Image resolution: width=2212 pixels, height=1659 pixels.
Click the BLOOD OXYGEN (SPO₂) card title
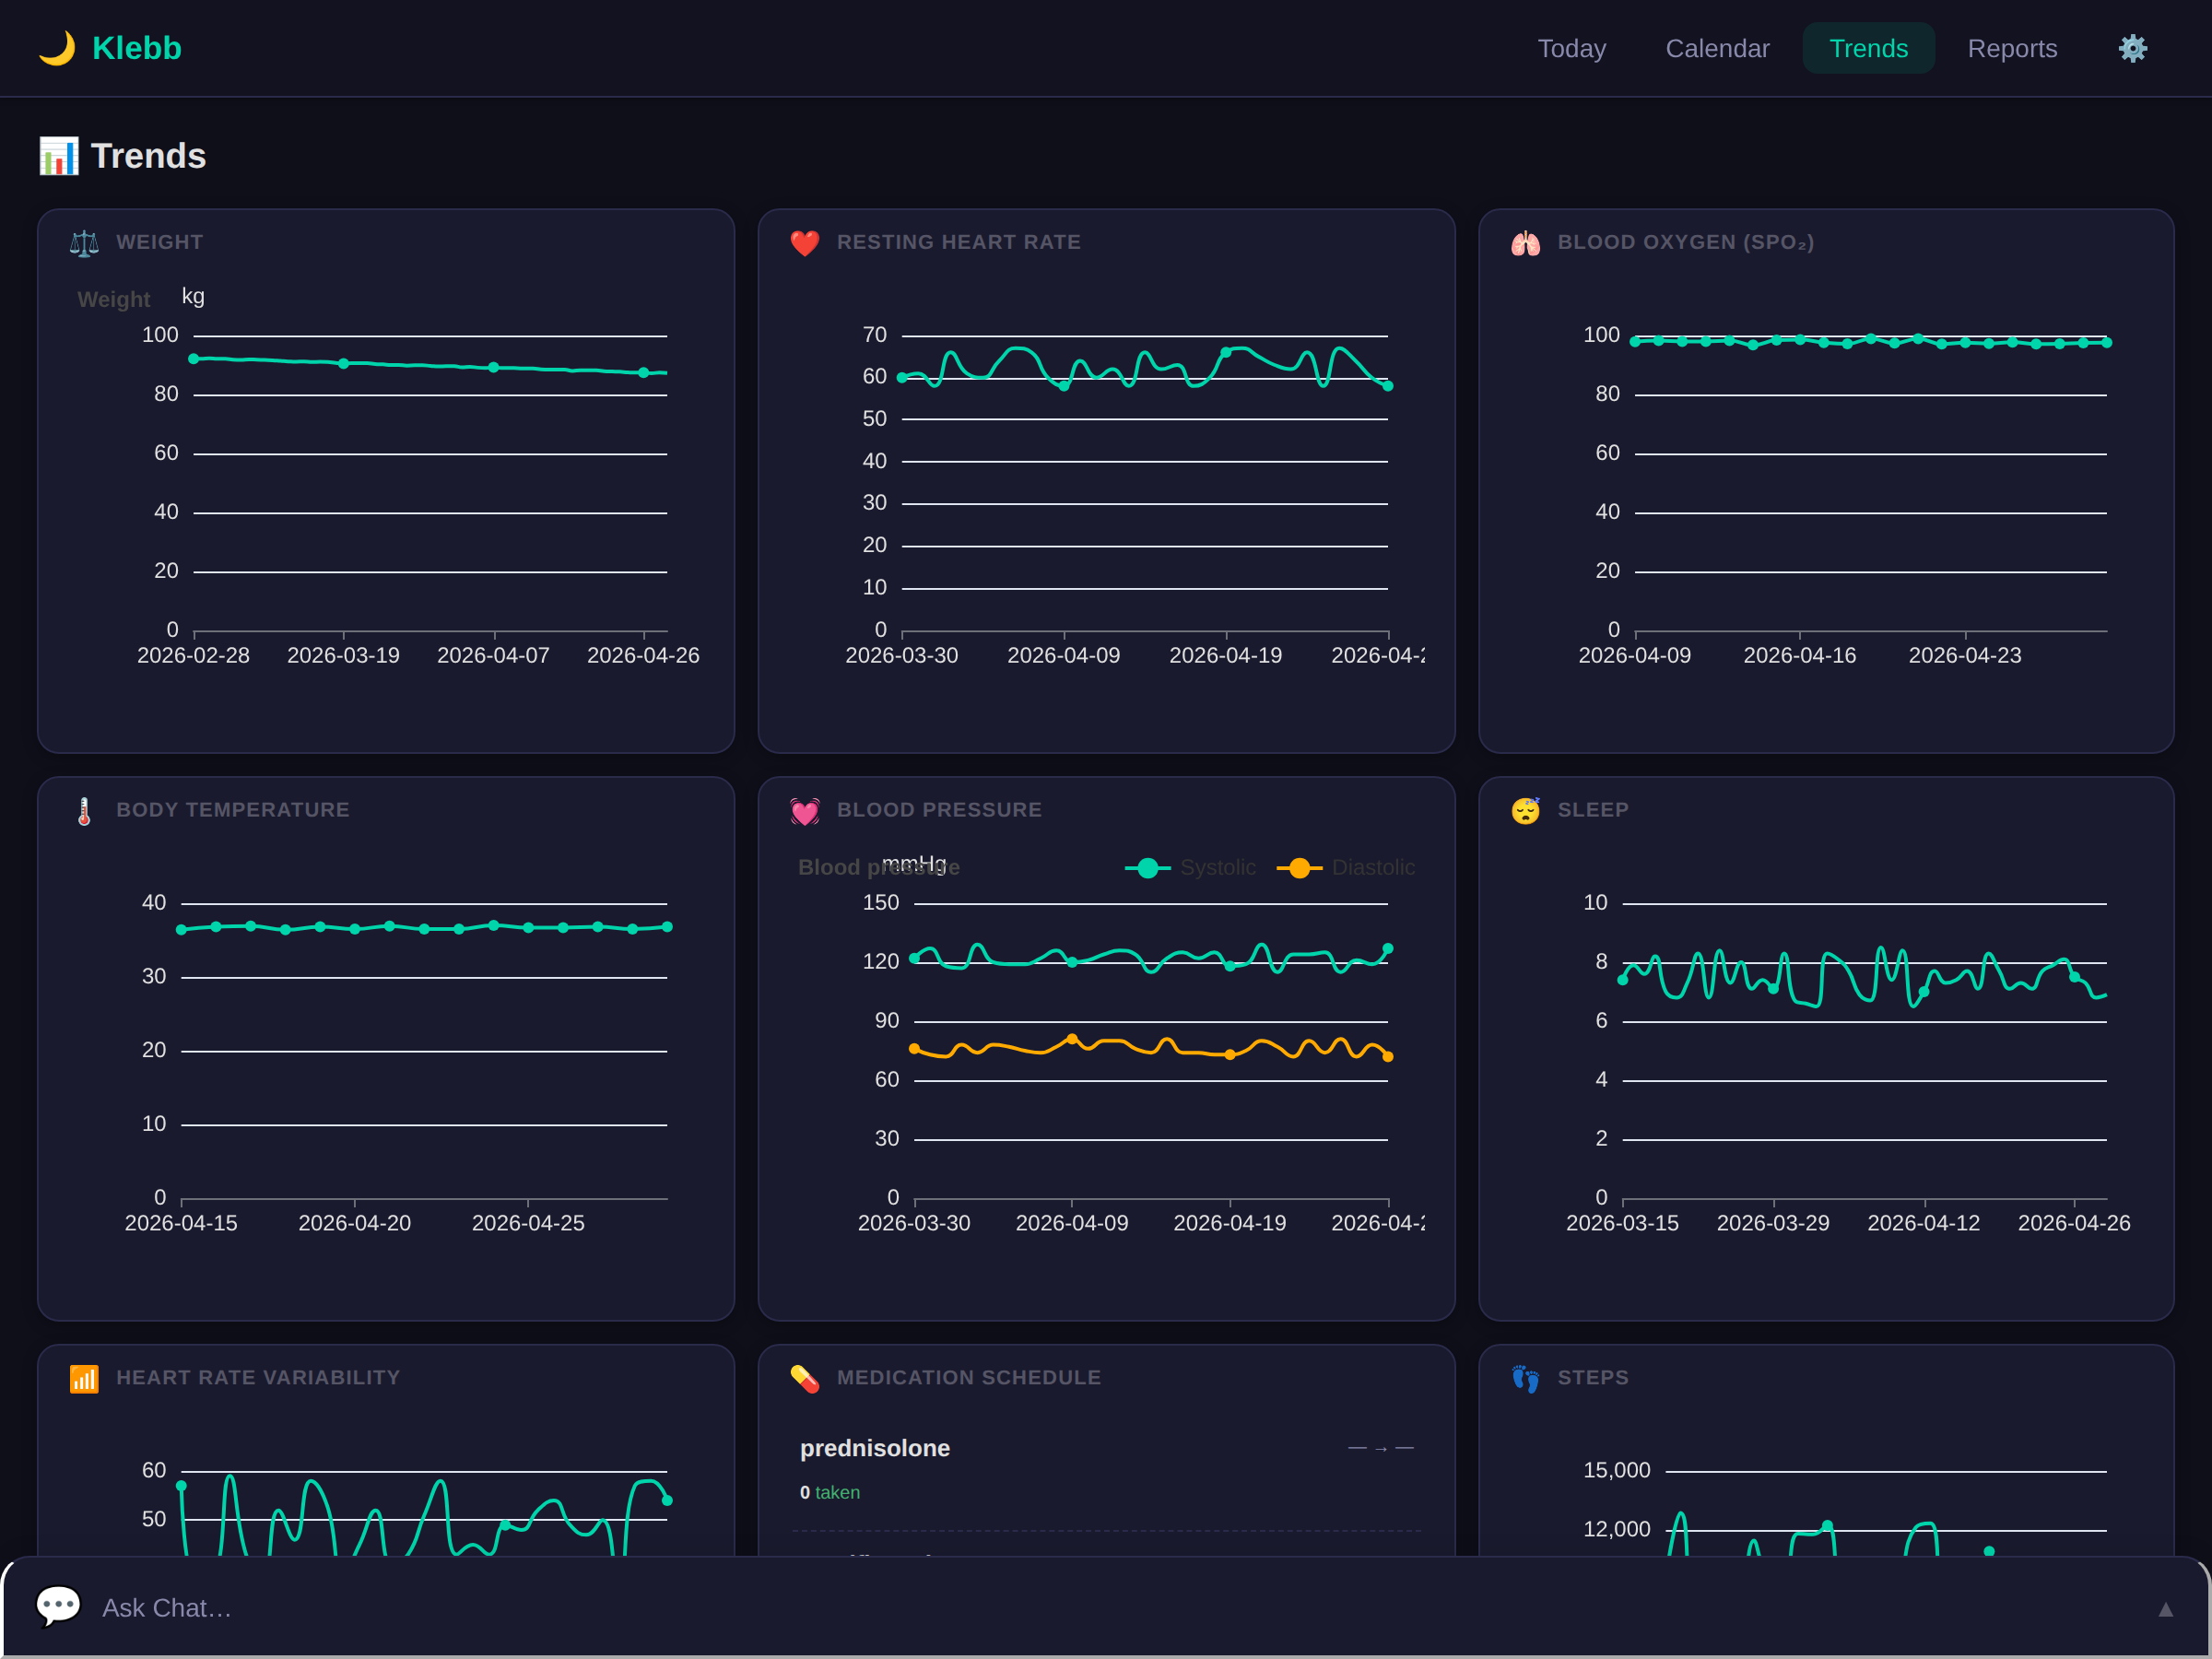[x=1686, y=242]
